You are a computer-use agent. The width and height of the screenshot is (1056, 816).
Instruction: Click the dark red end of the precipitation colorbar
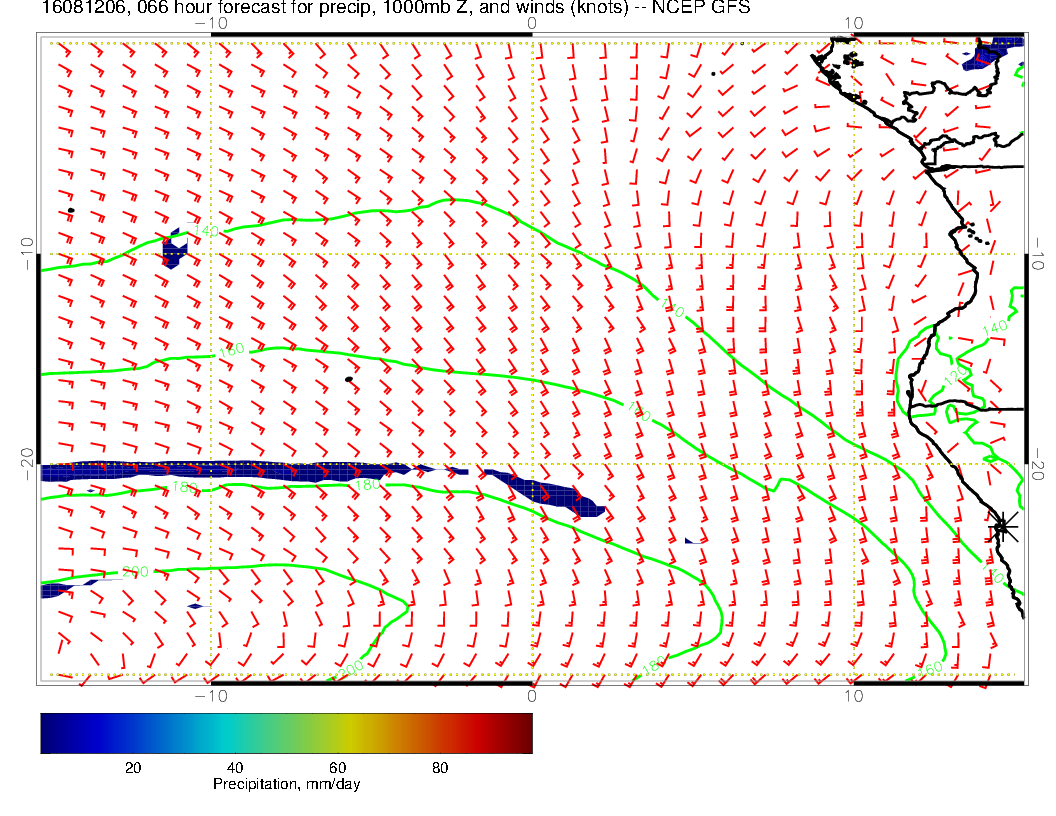point(524,732)
